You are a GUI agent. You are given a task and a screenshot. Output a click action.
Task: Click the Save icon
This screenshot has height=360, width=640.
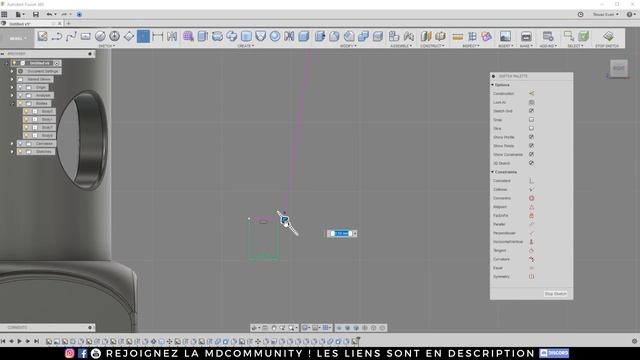pyautogui.click(x=36, y=14)
